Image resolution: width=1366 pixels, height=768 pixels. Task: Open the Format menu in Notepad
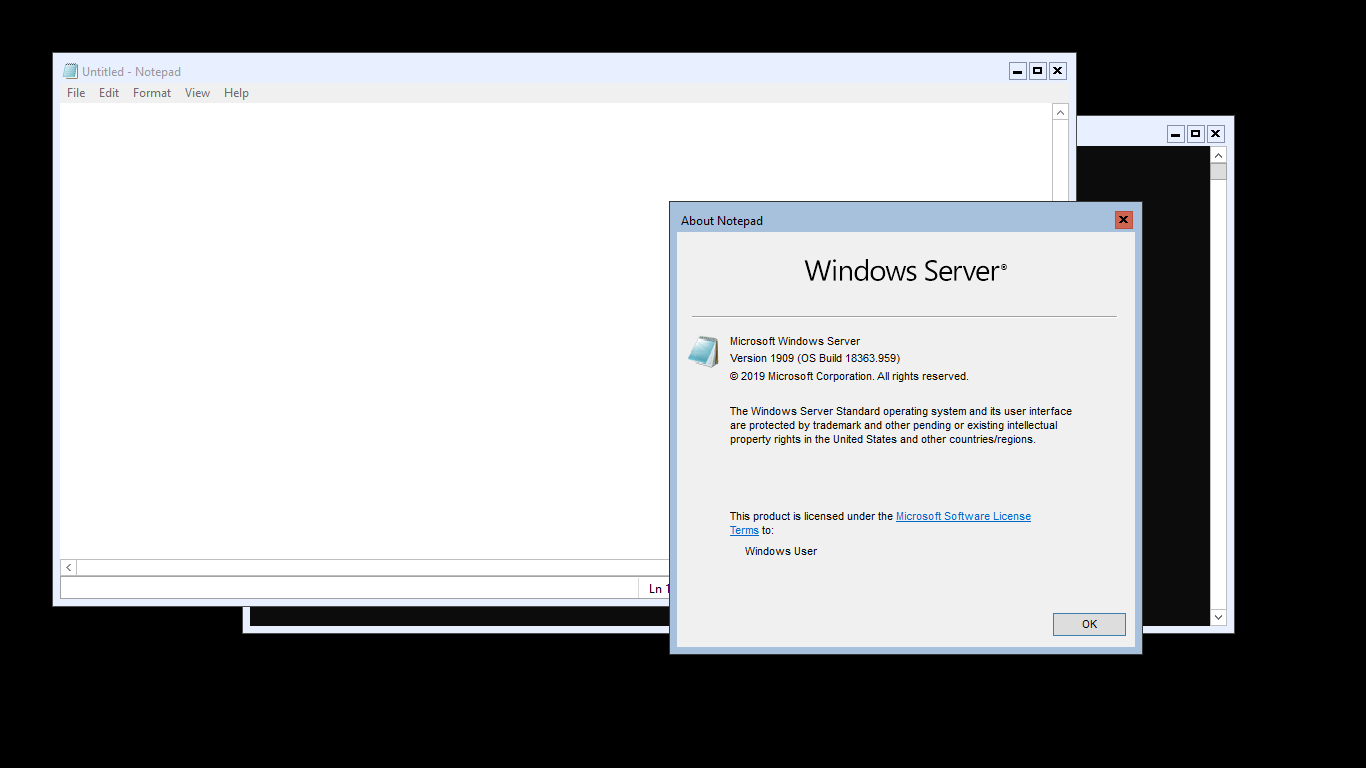click(152, 93)
